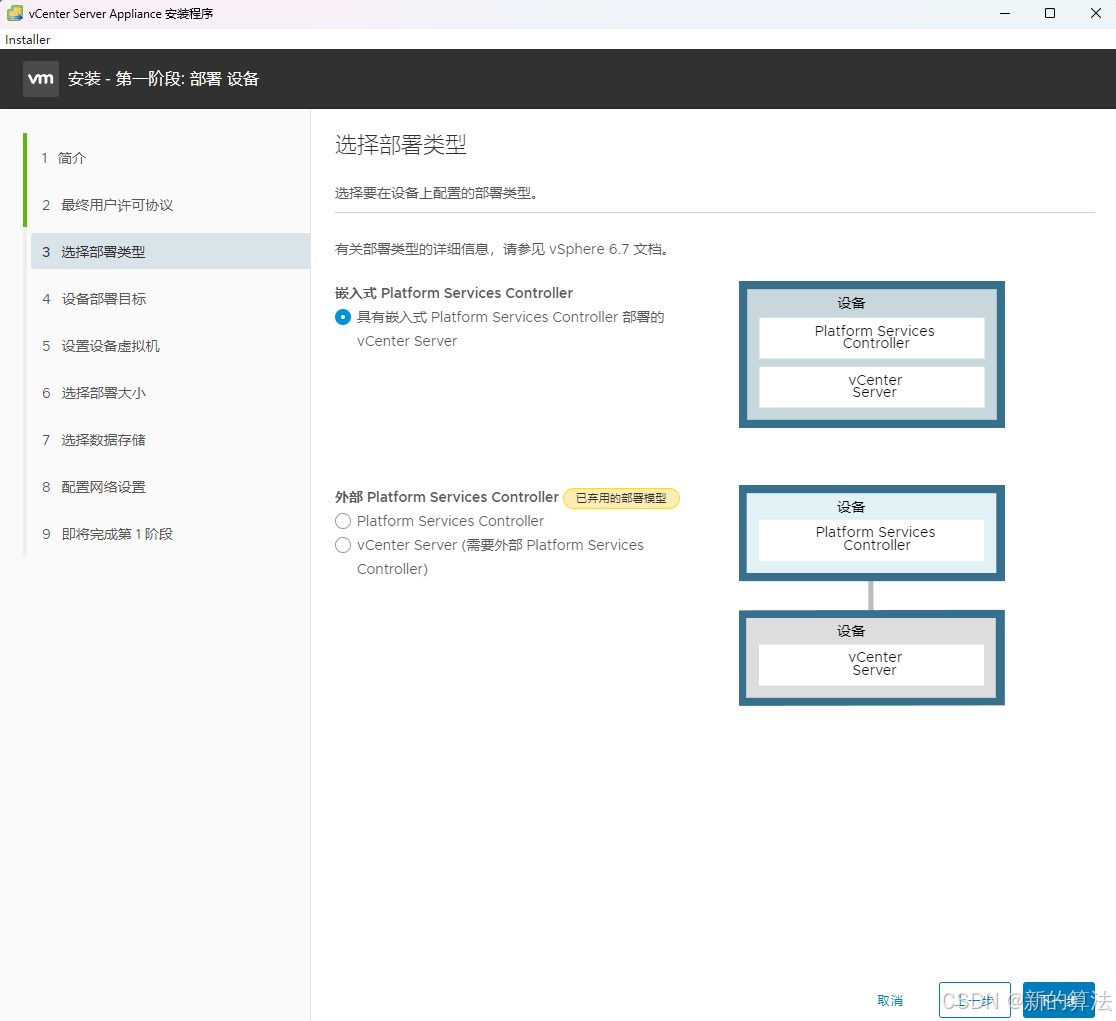The width and height of the screenshot is (1116, 1021).
Task: Click the 上一步 button
Action: coord(974,1000)
